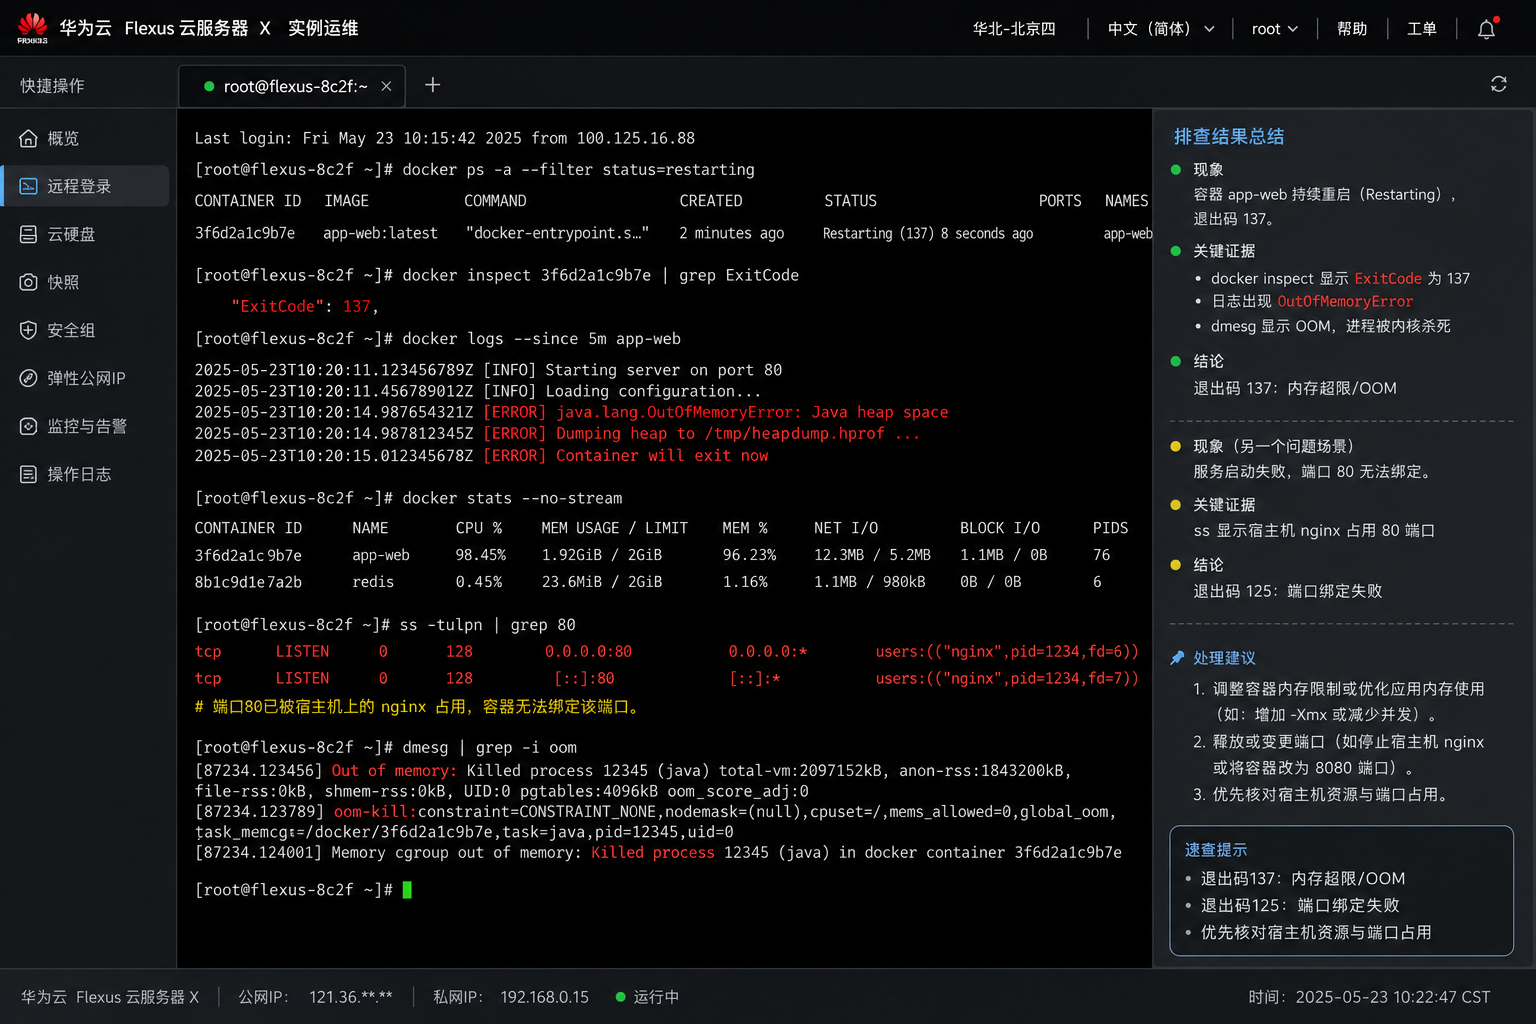Click 退出码 137：内存超限/OOM conclusion
This screenshot has height=1024, width=1536.
click(x=1295, y=388)
